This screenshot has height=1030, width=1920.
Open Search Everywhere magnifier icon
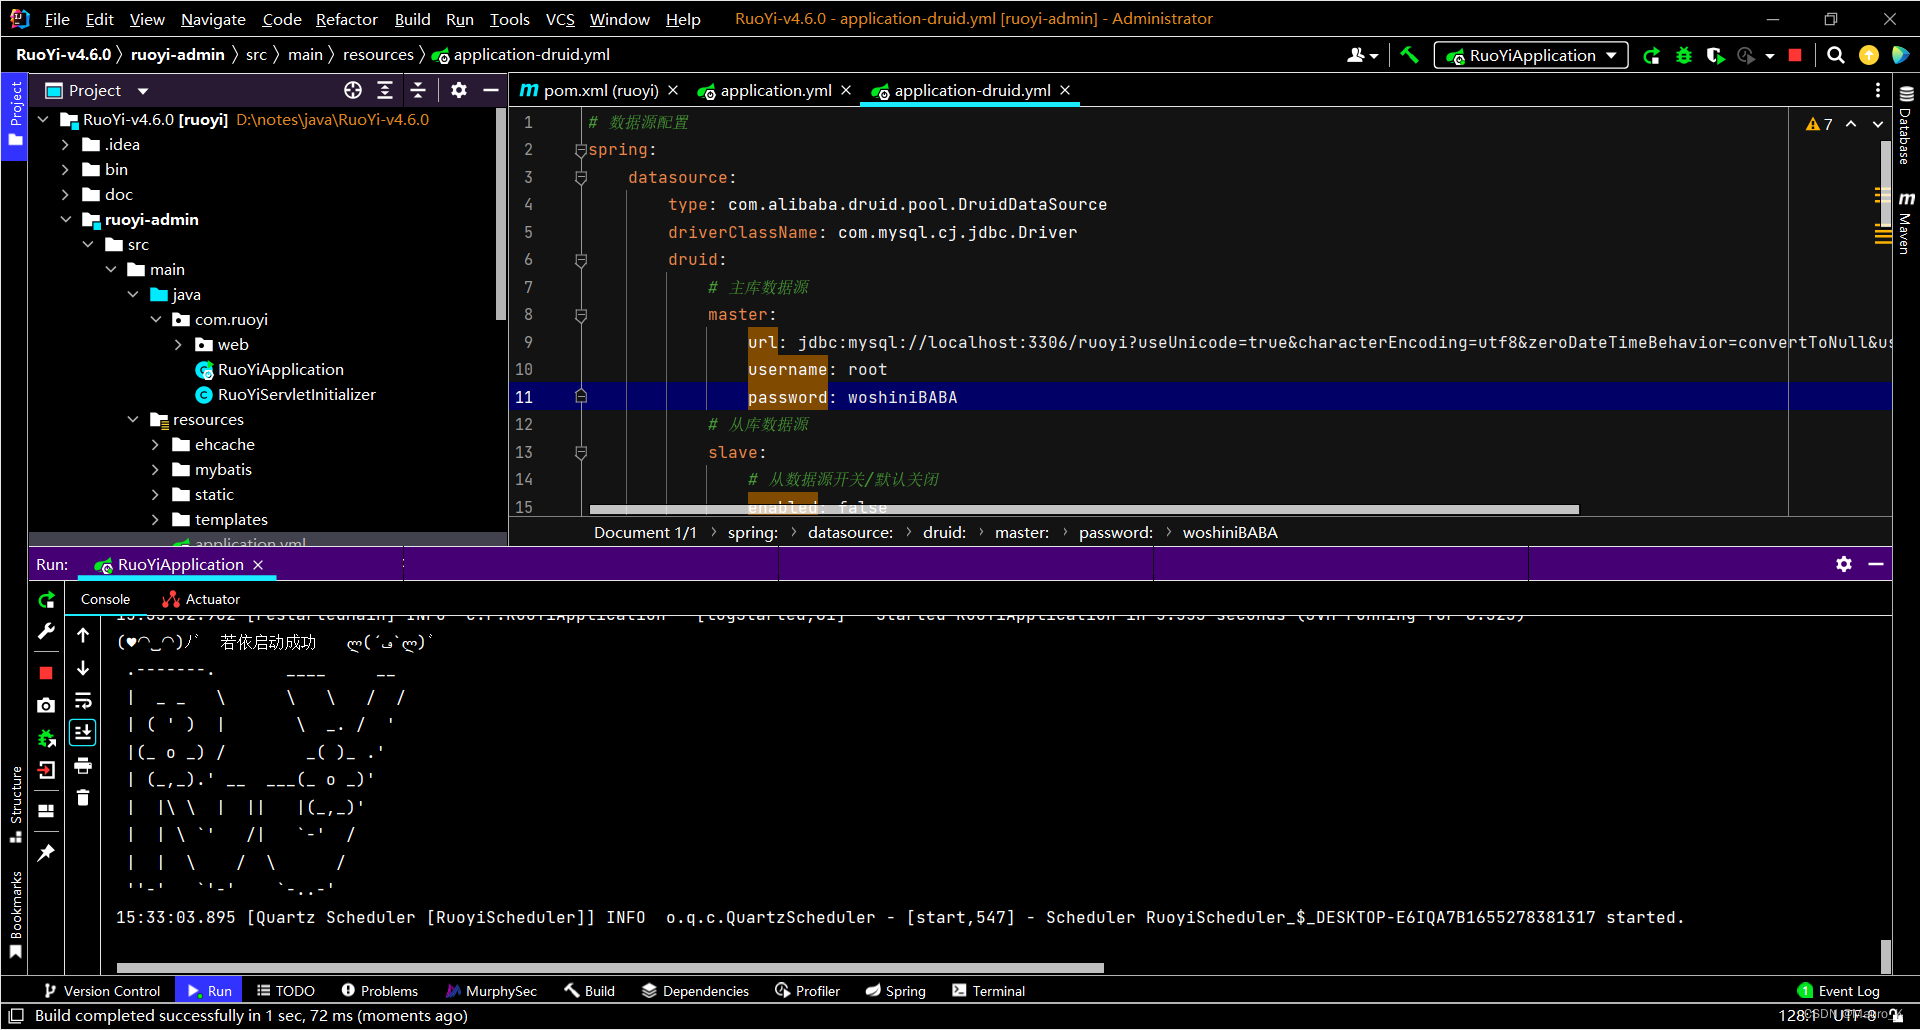tap(1836, 55)
